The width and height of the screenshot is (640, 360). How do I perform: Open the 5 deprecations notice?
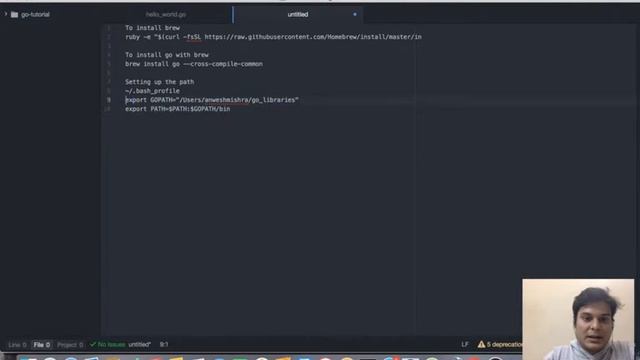[504, 344]
